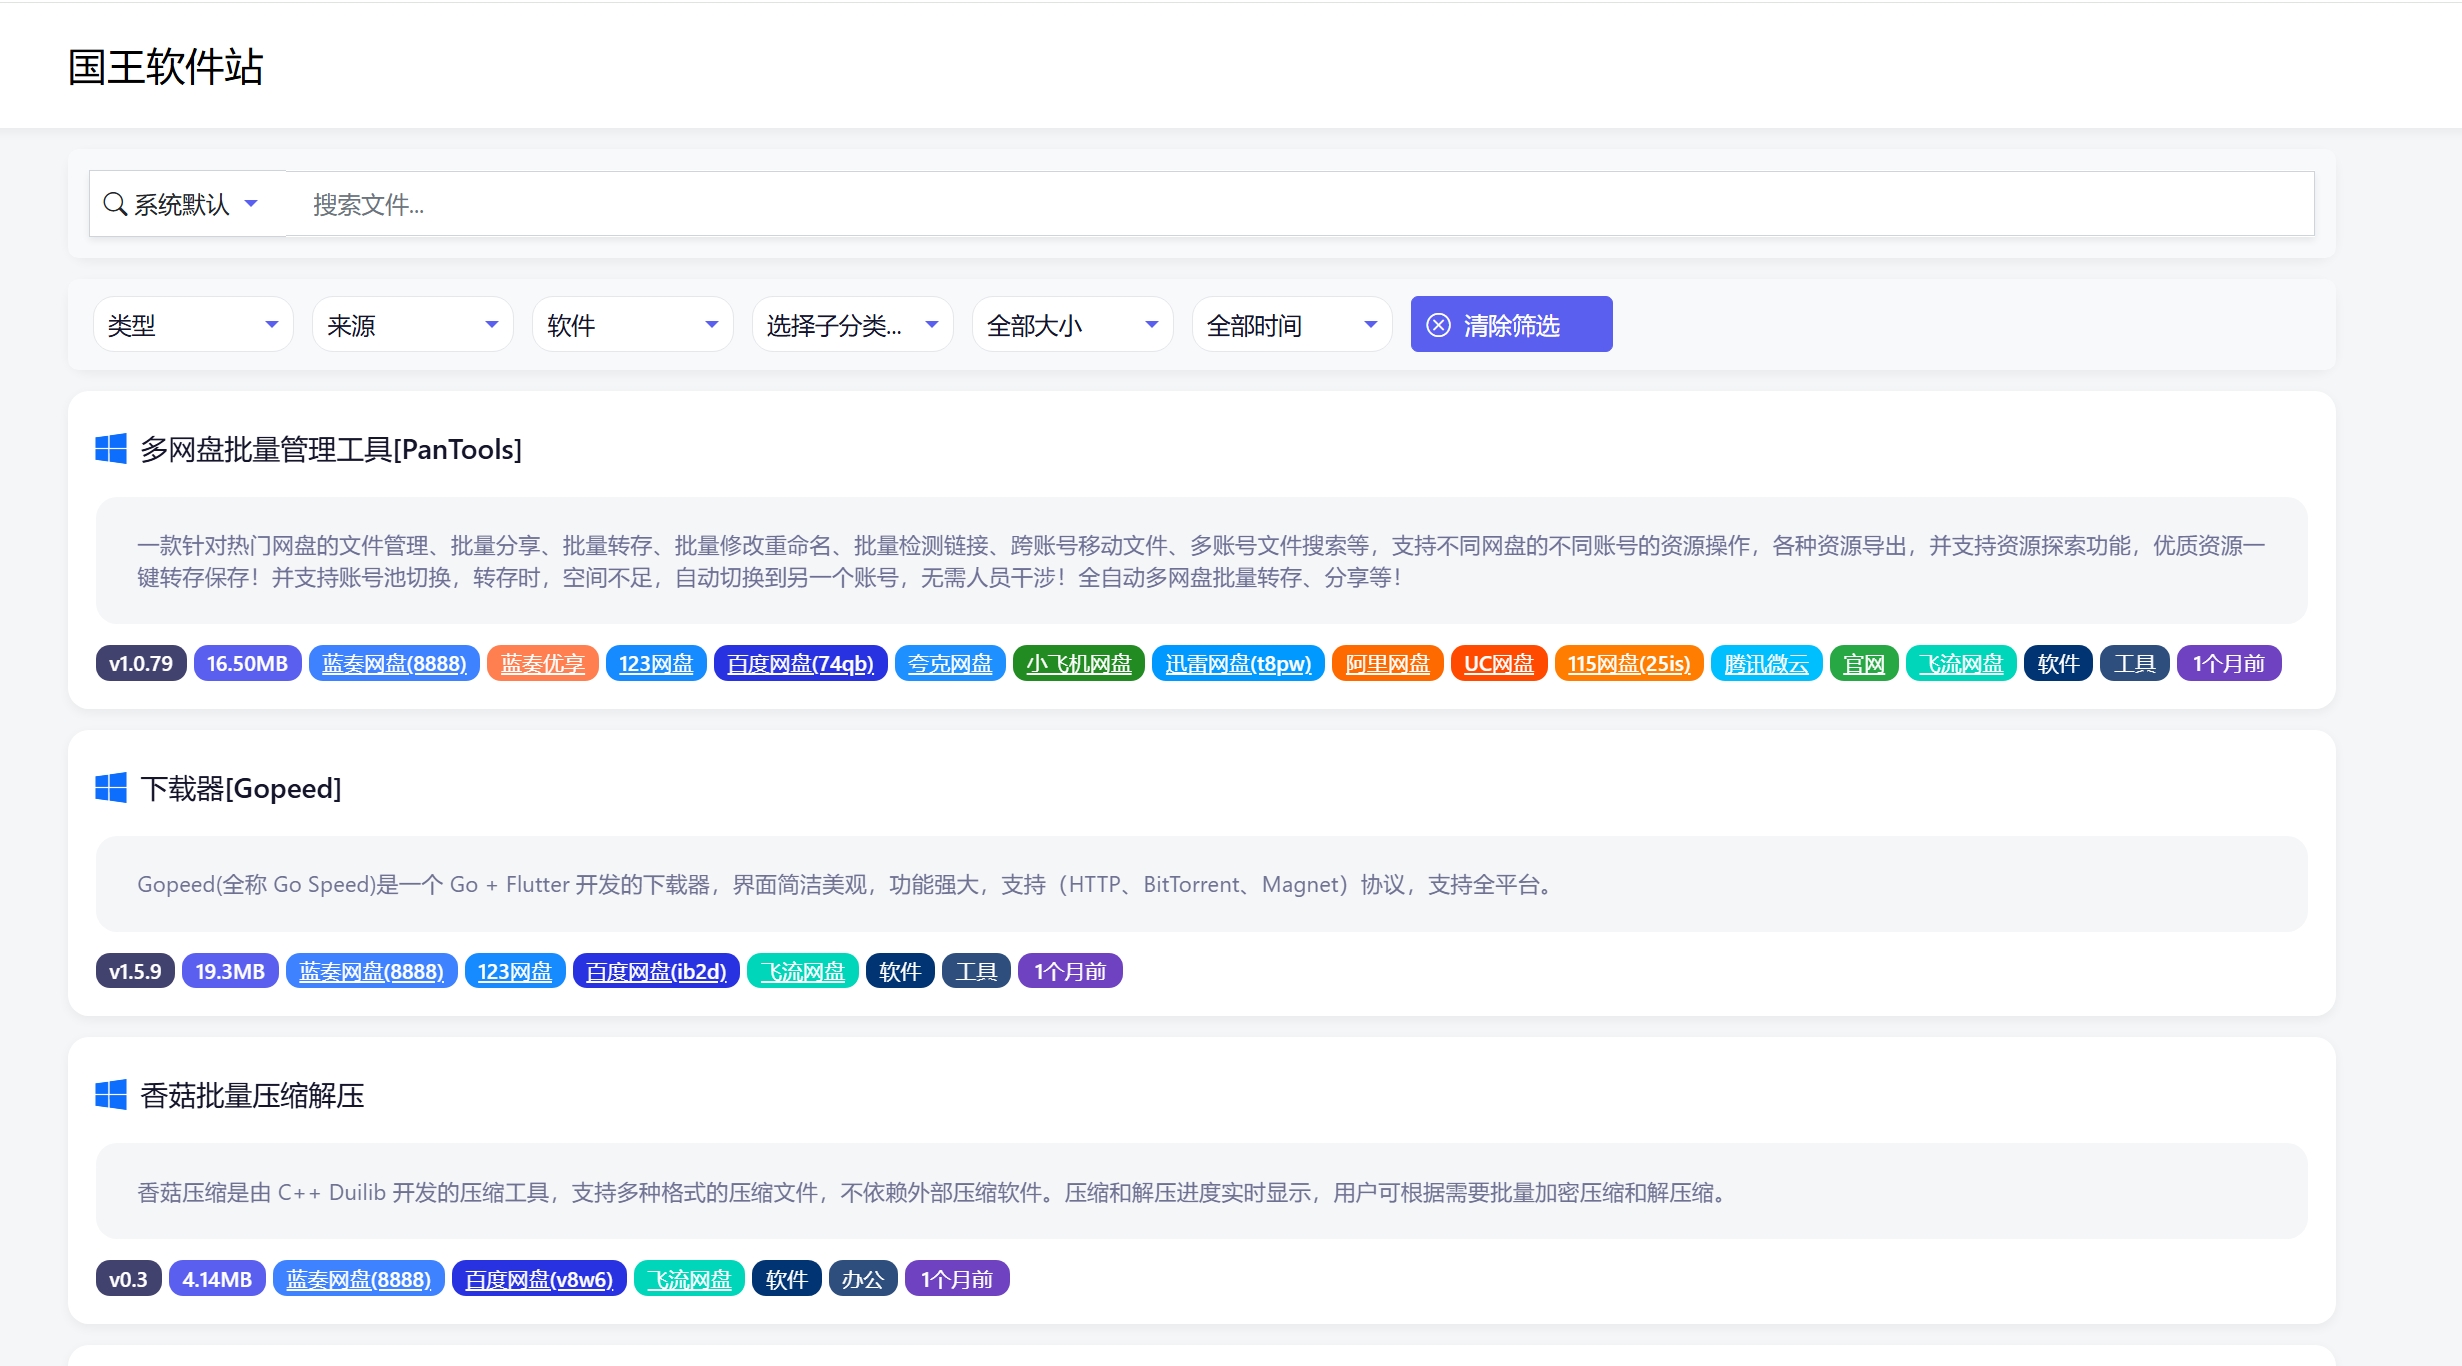The width and height of the screenshot is (2462, 1366).
Task: Open the 官网 official site link
Action: click(1864, 663)
